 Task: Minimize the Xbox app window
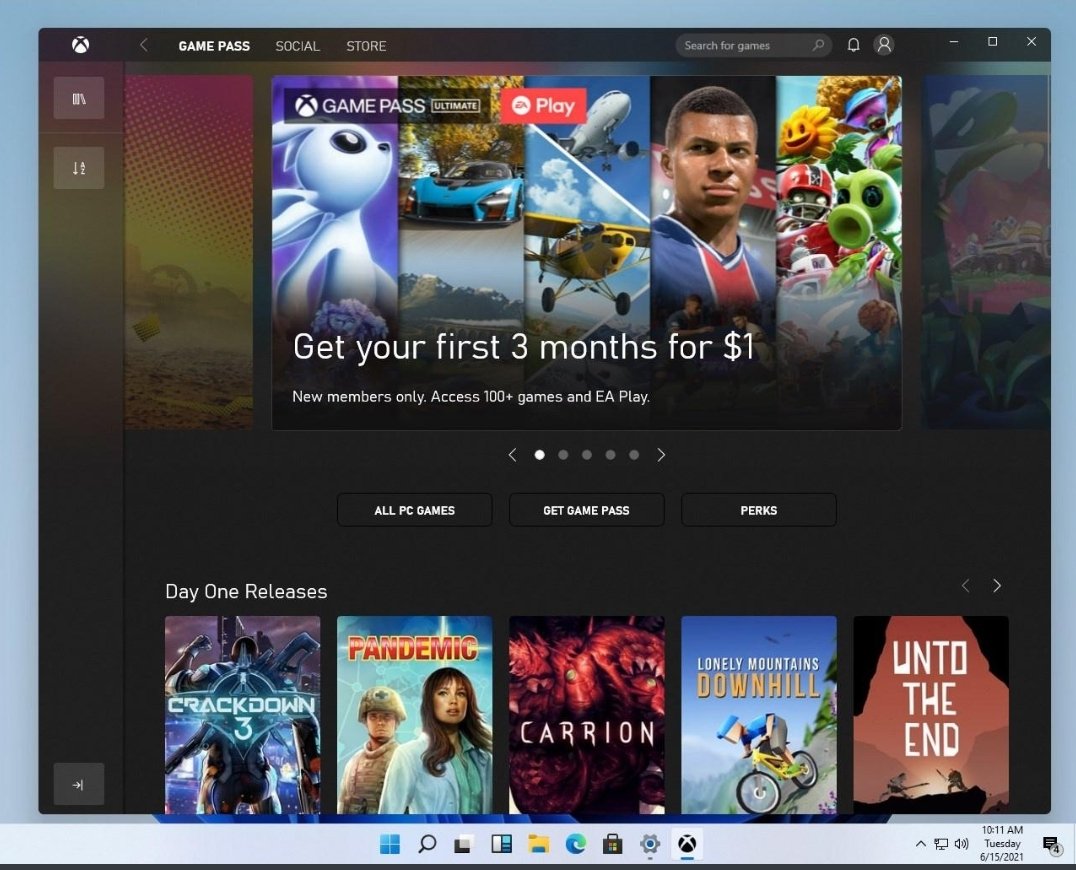point(953,42)
